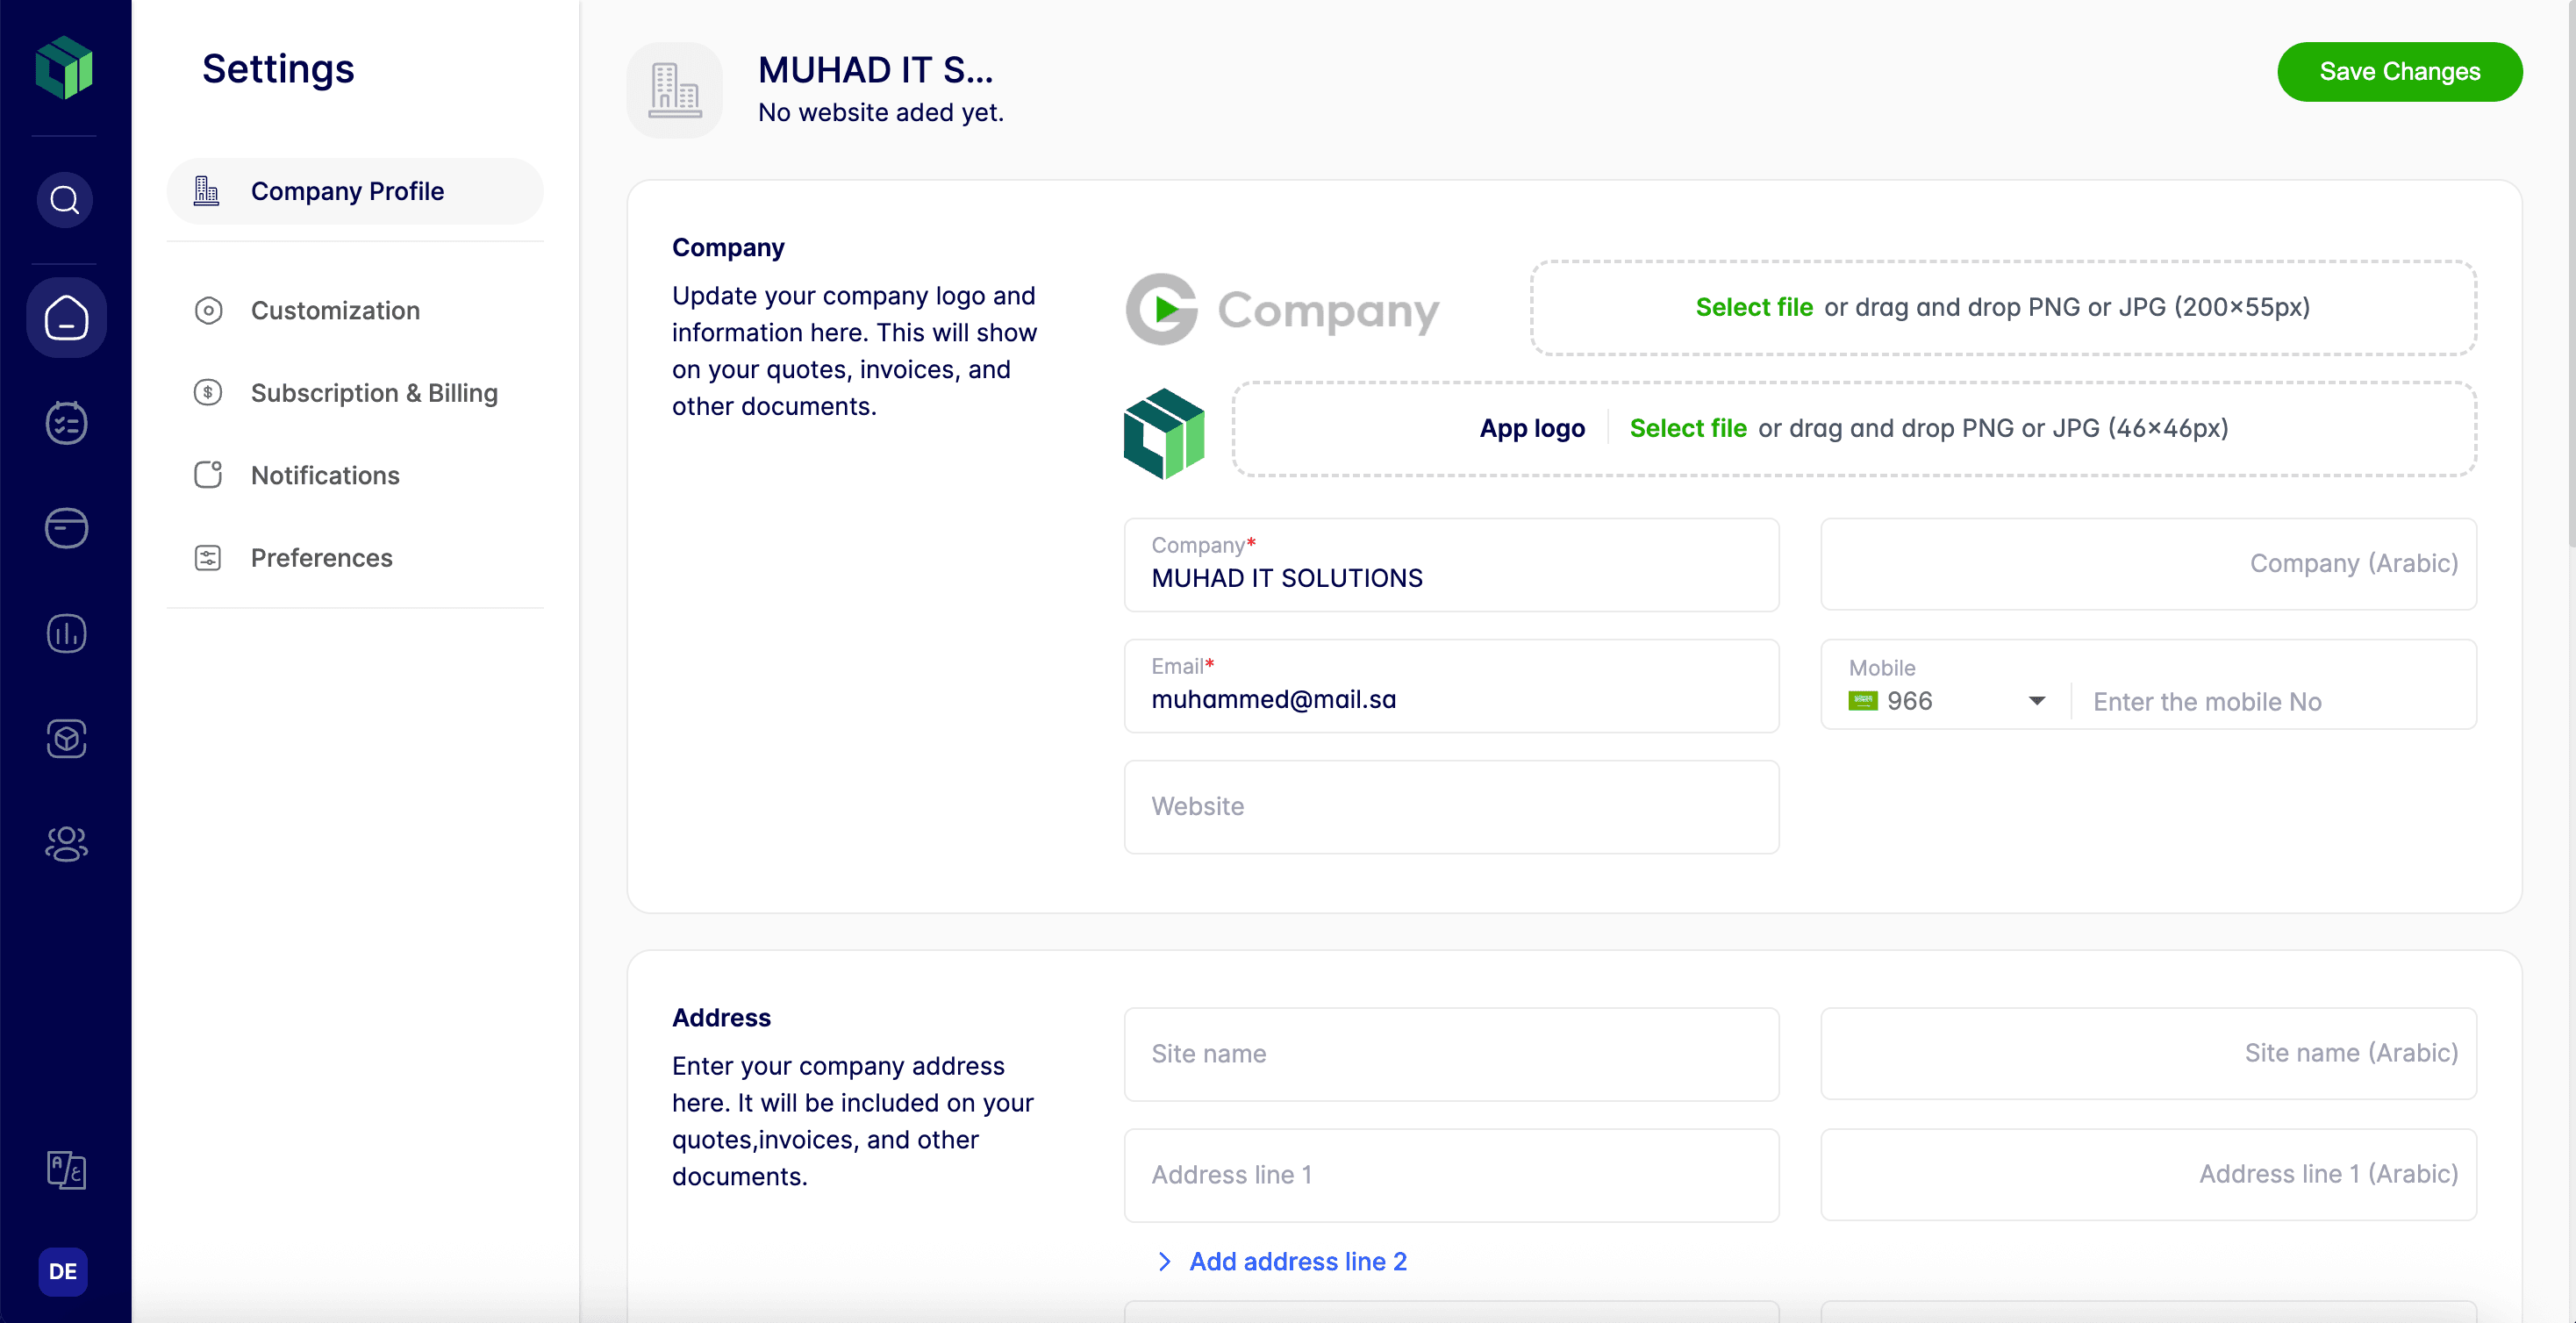Open the people contacts sidebar icon
Viewport: 2576px width, 1323px height.
click(66, 844)
